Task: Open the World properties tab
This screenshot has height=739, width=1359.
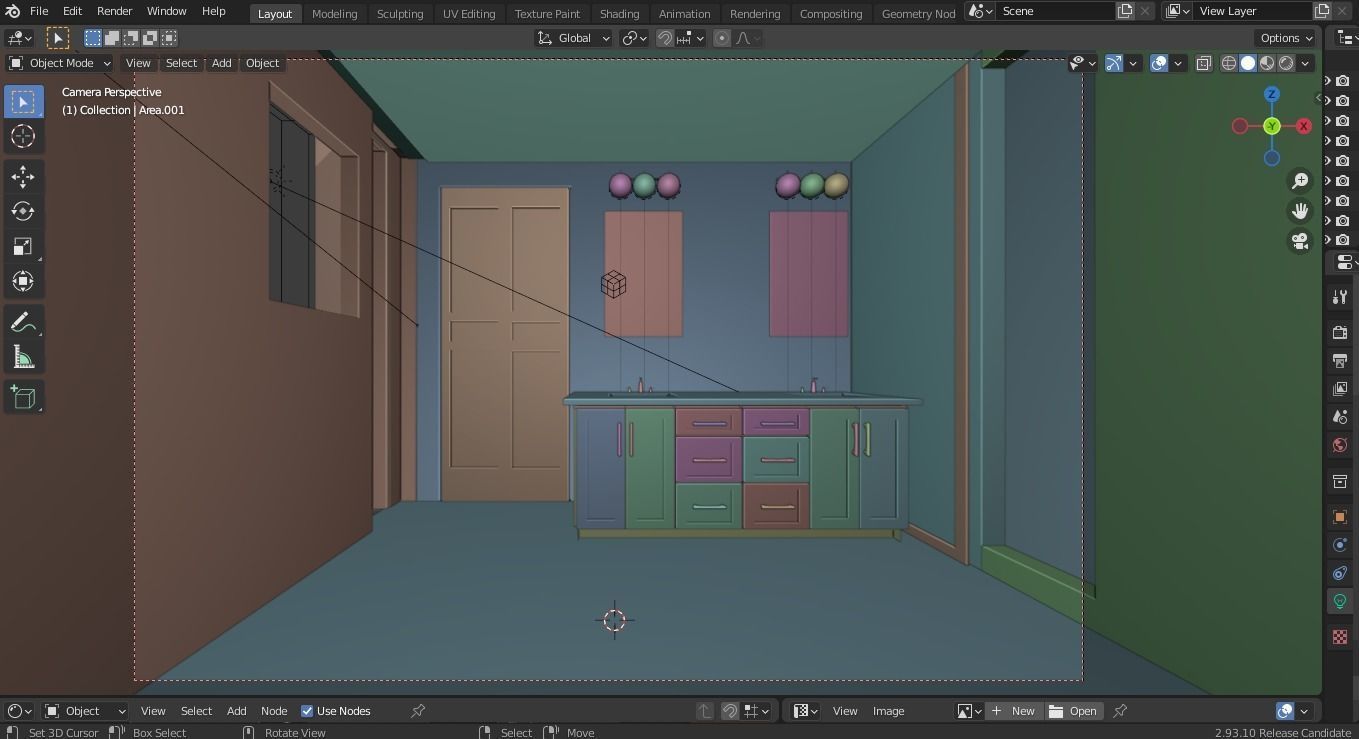Action: pyautogui.click(x=1341, y=446)
